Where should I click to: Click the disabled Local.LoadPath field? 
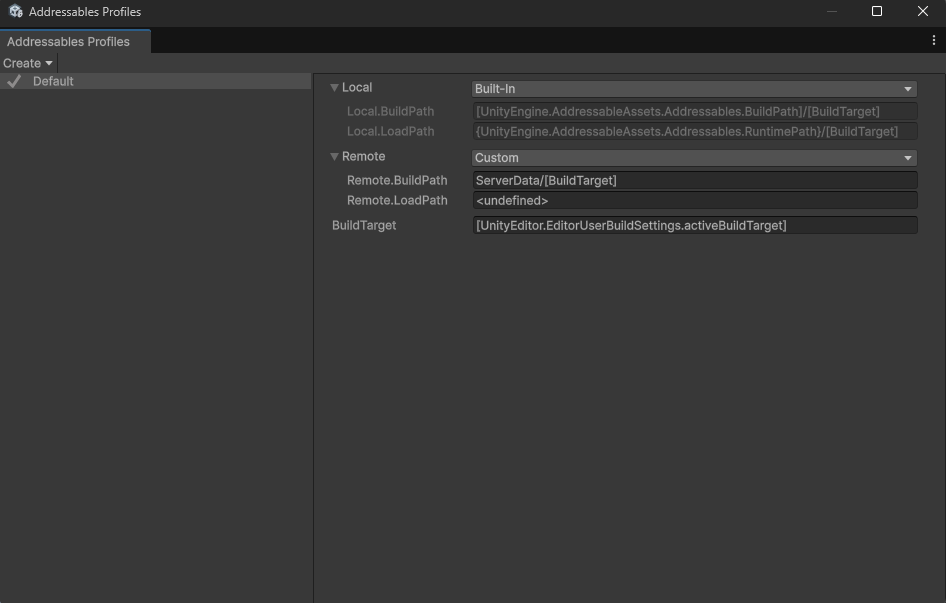694,131
